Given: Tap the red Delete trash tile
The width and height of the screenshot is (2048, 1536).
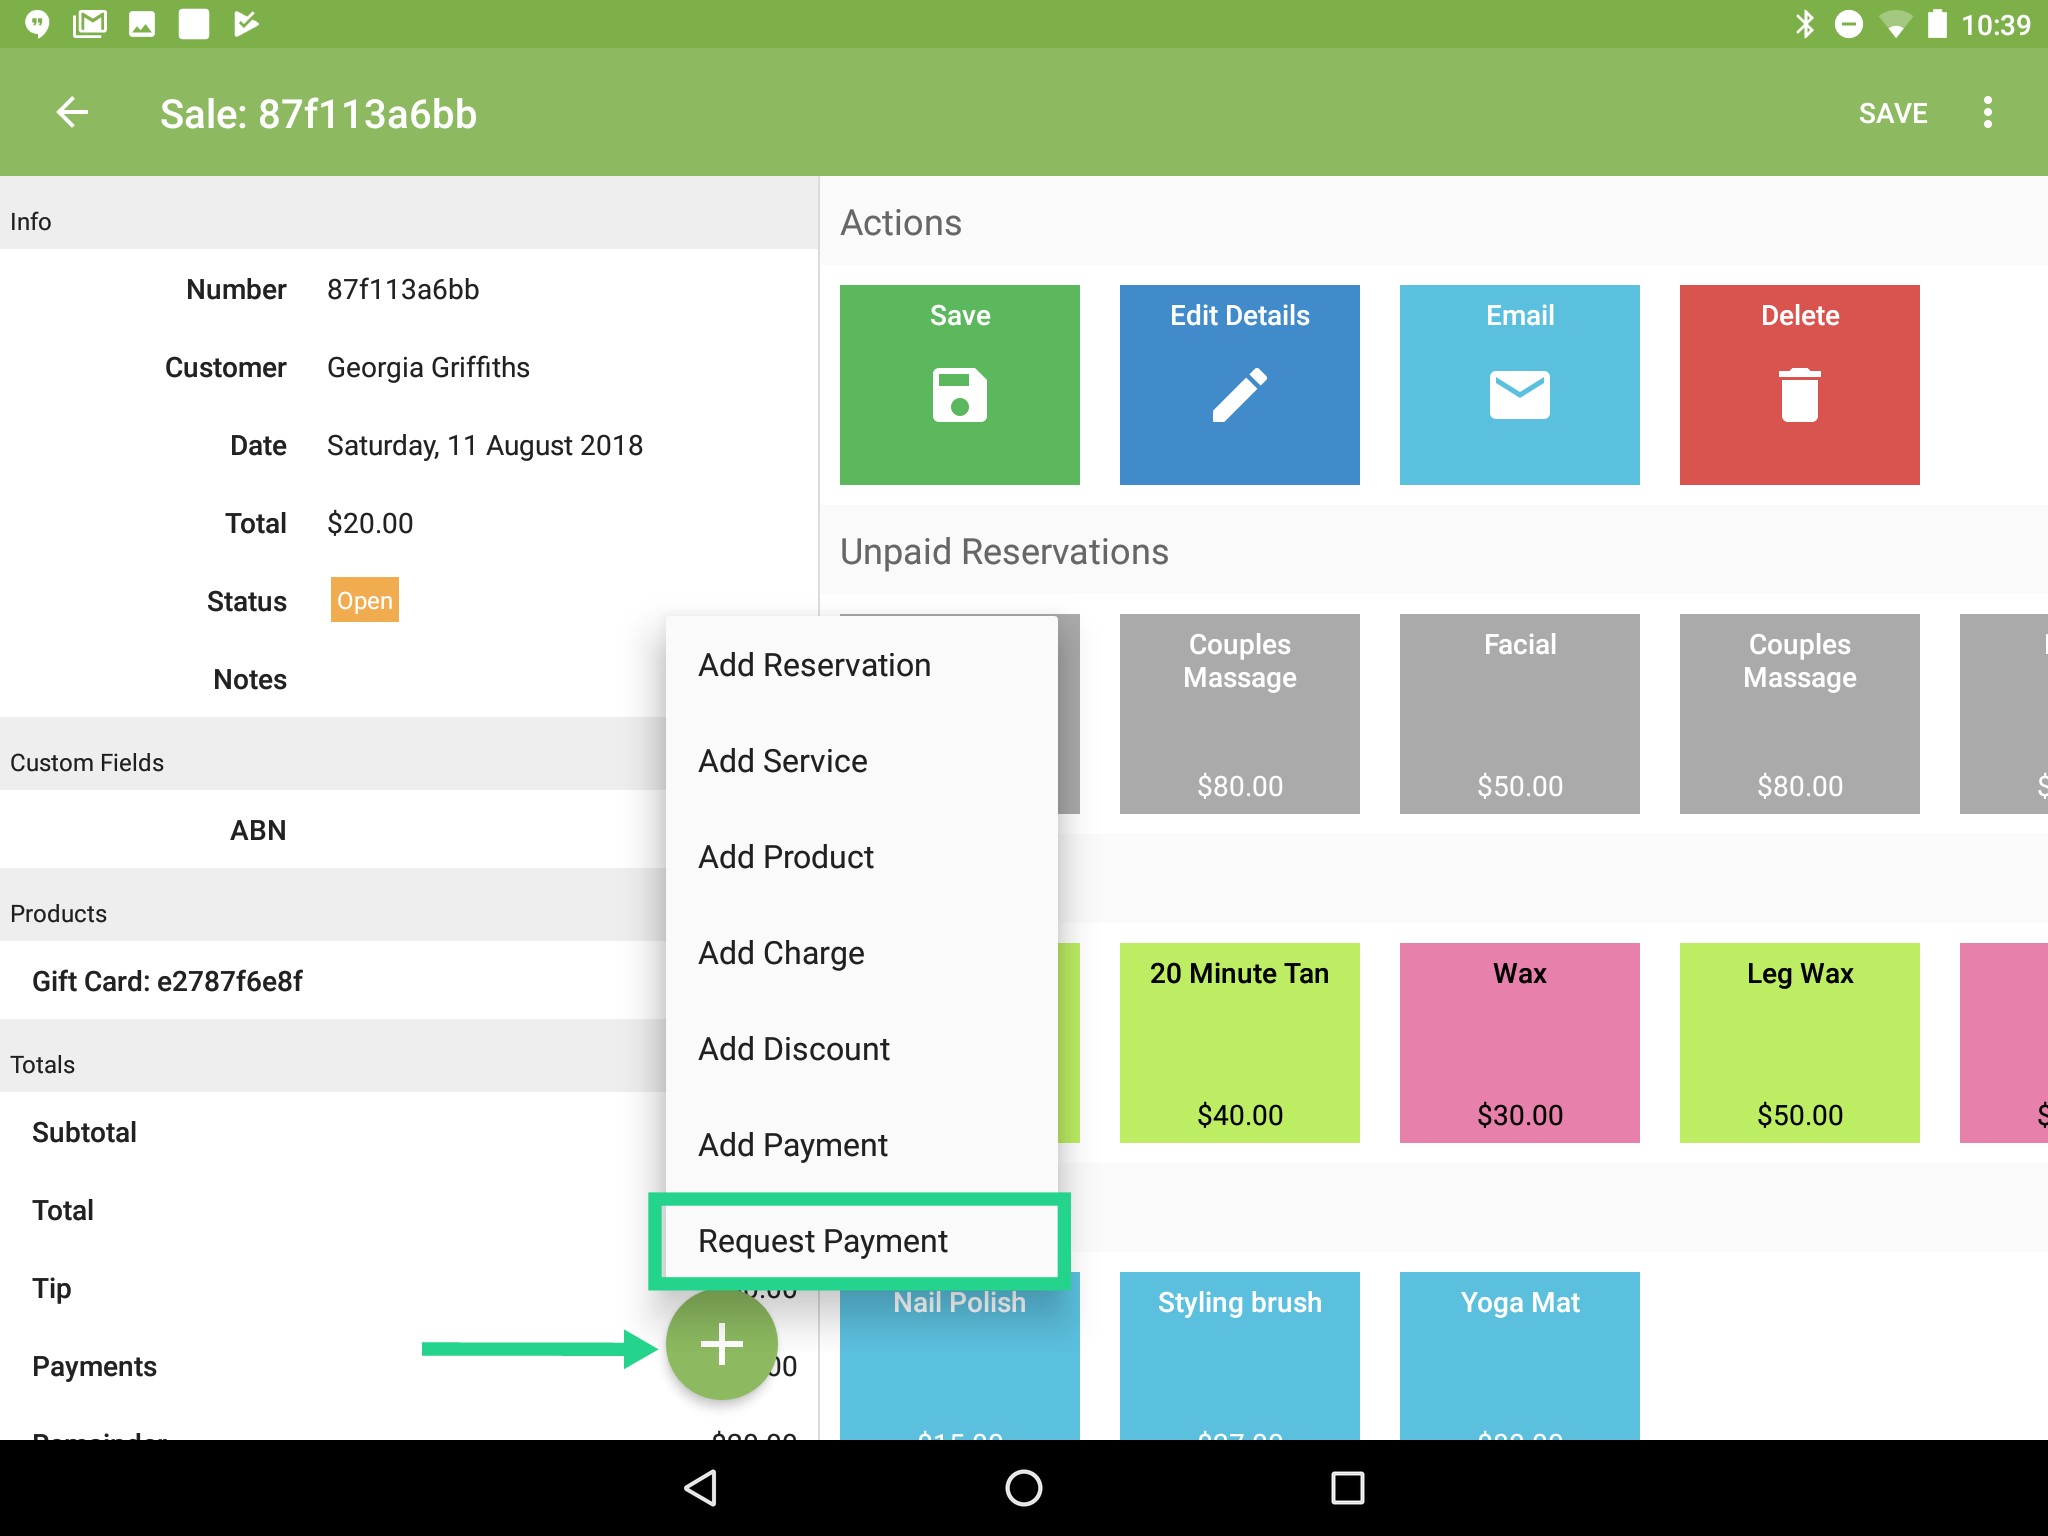Looking at the screenshot, I should pos(1799,385).
